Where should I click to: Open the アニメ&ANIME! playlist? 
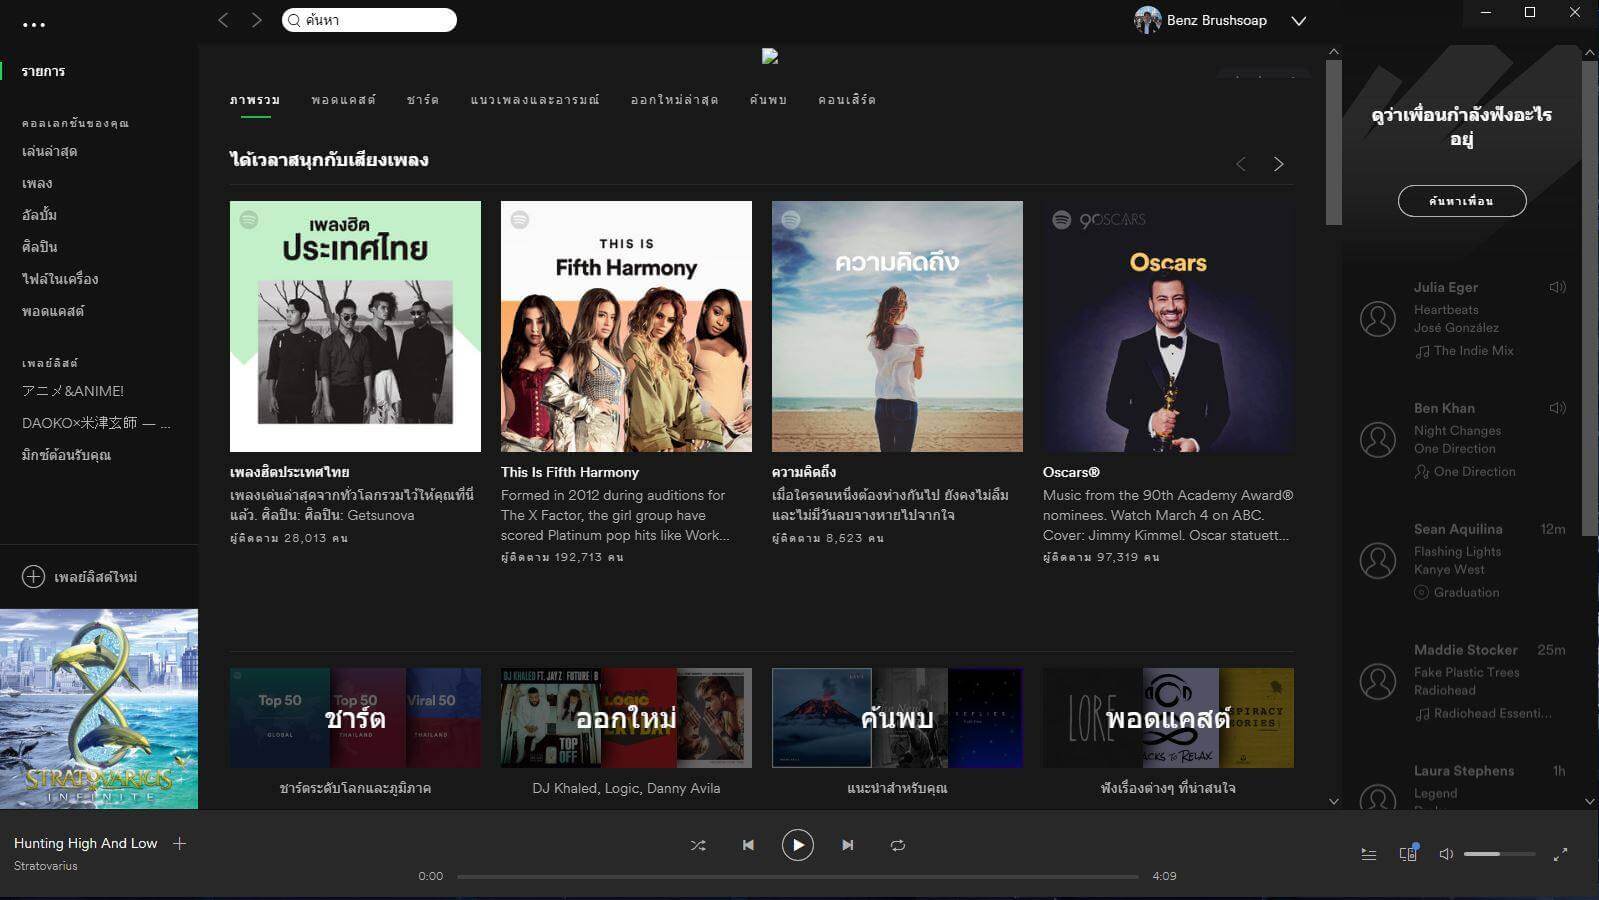[73, 391]
